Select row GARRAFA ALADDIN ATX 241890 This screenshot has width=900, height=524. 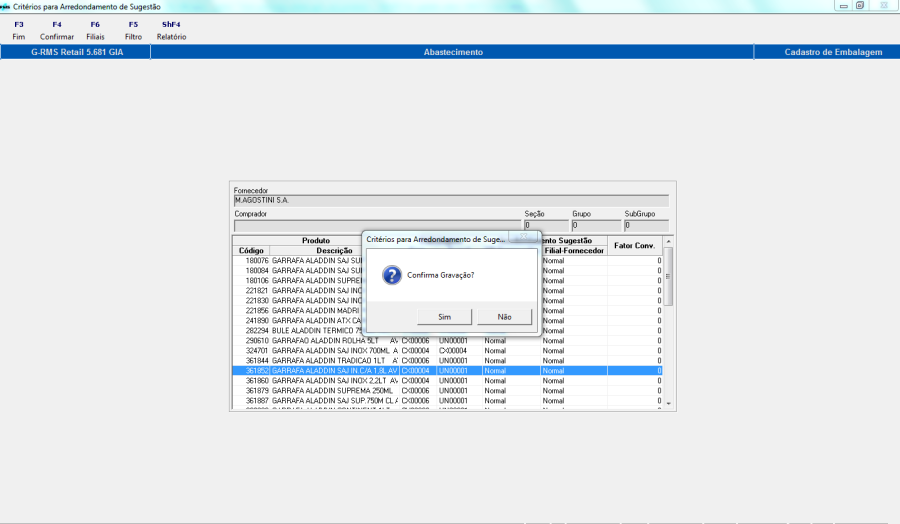[x=447, y=321]
